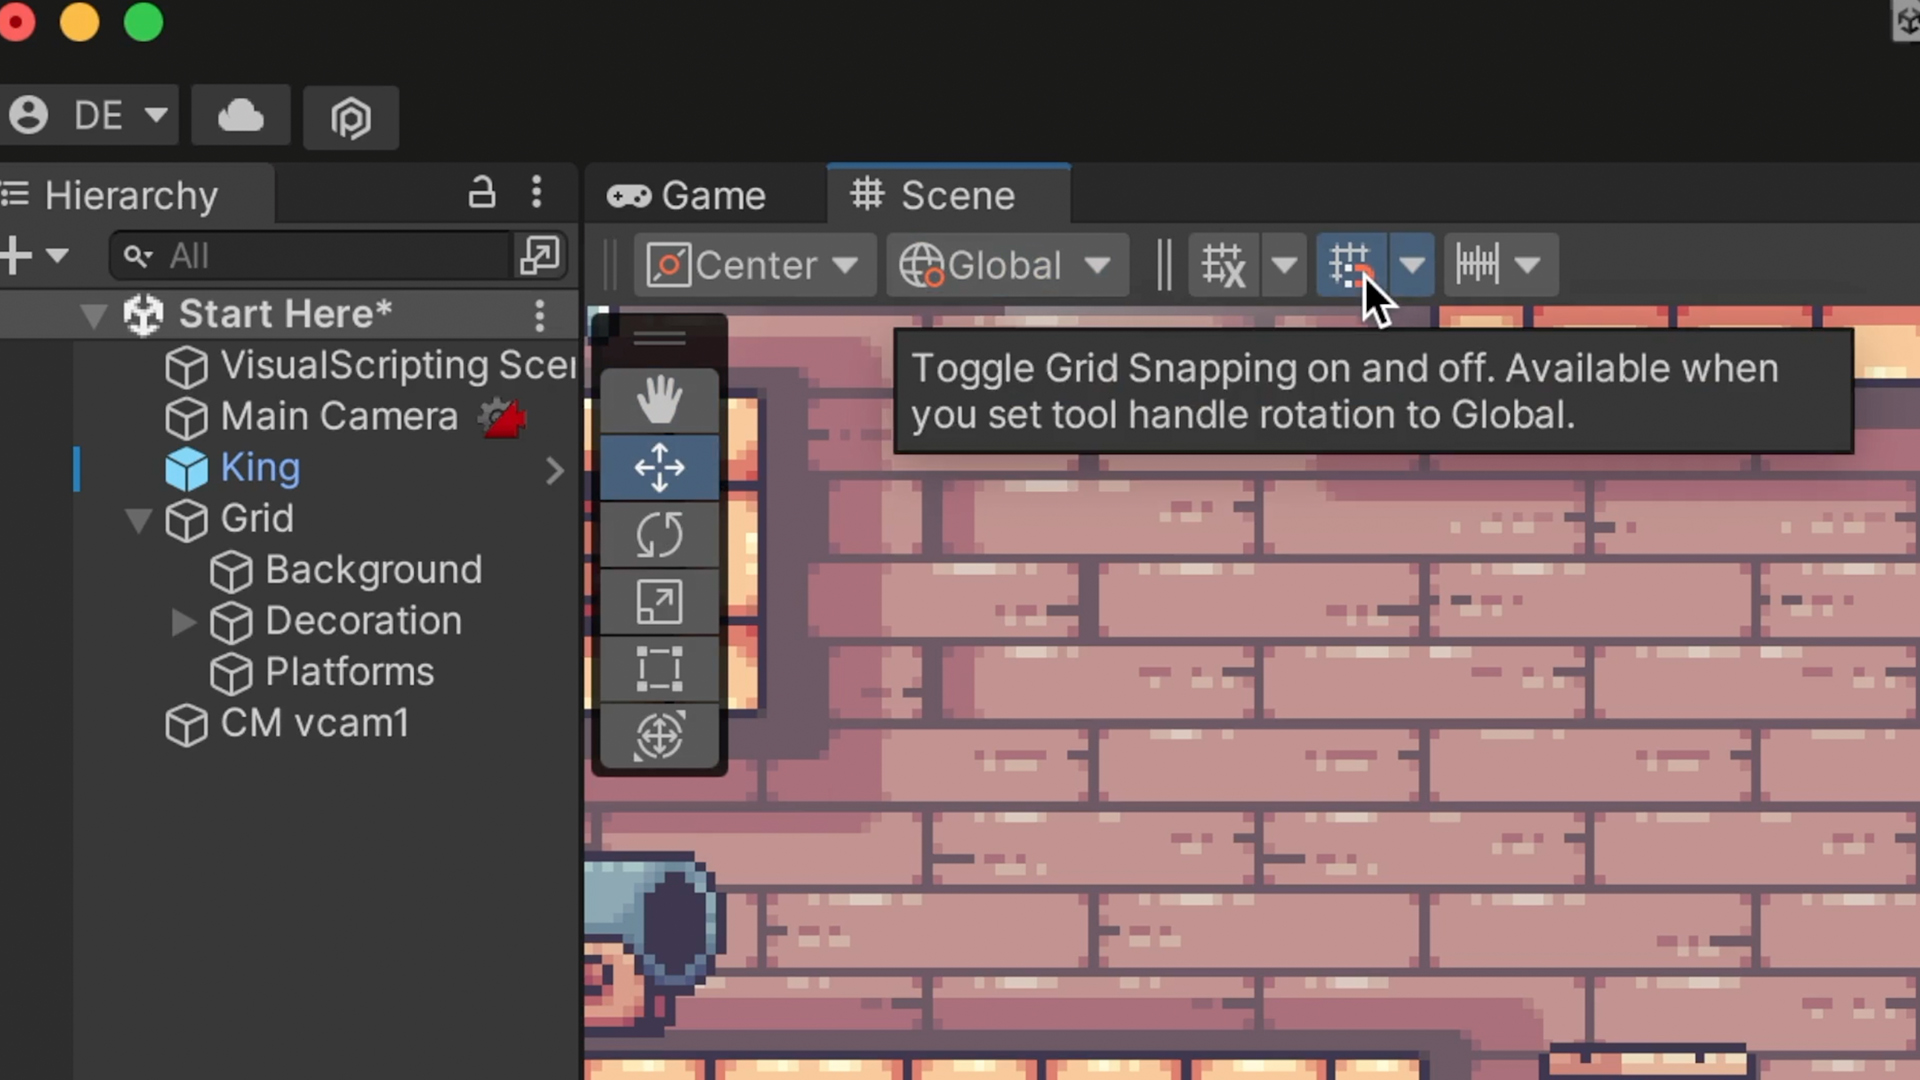Toggle increment snapping button

[x=1477, y=265]
